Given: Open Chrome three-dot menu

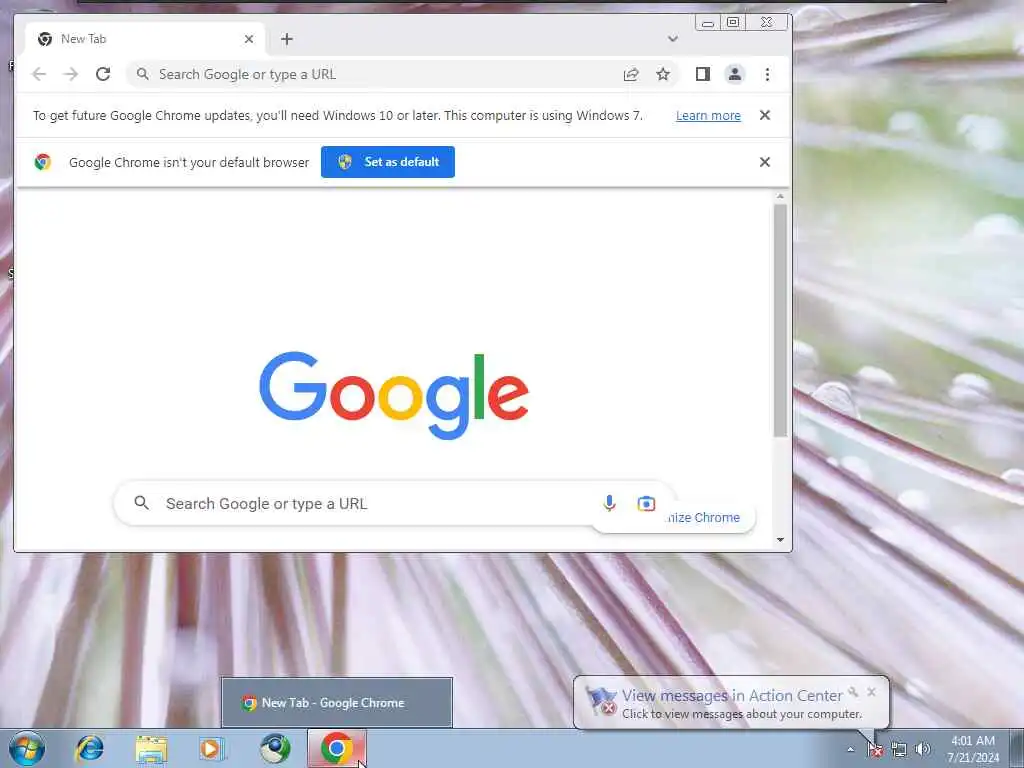Looking at the screenshot, I should coord(767,74).
